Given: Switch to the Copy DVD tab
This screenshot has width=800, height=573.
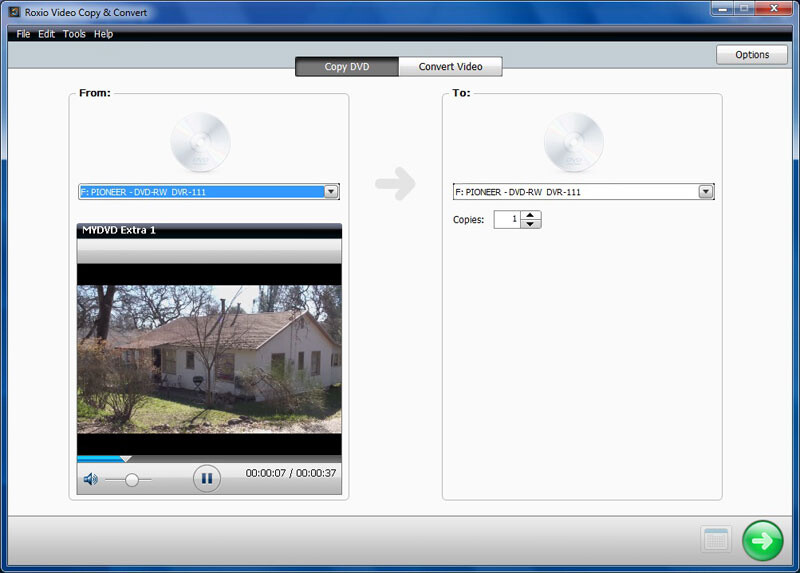Looking at the screenshot, I should (x=347, y=67).
